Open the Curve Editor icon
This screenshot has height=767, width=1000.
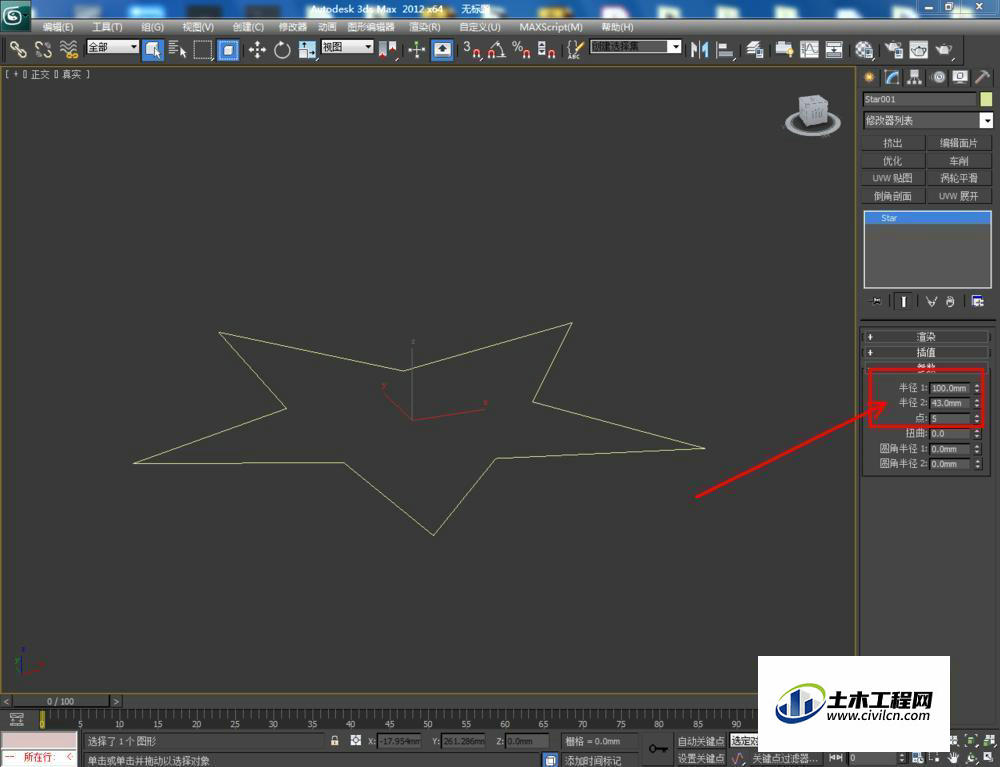click(809, 49)
